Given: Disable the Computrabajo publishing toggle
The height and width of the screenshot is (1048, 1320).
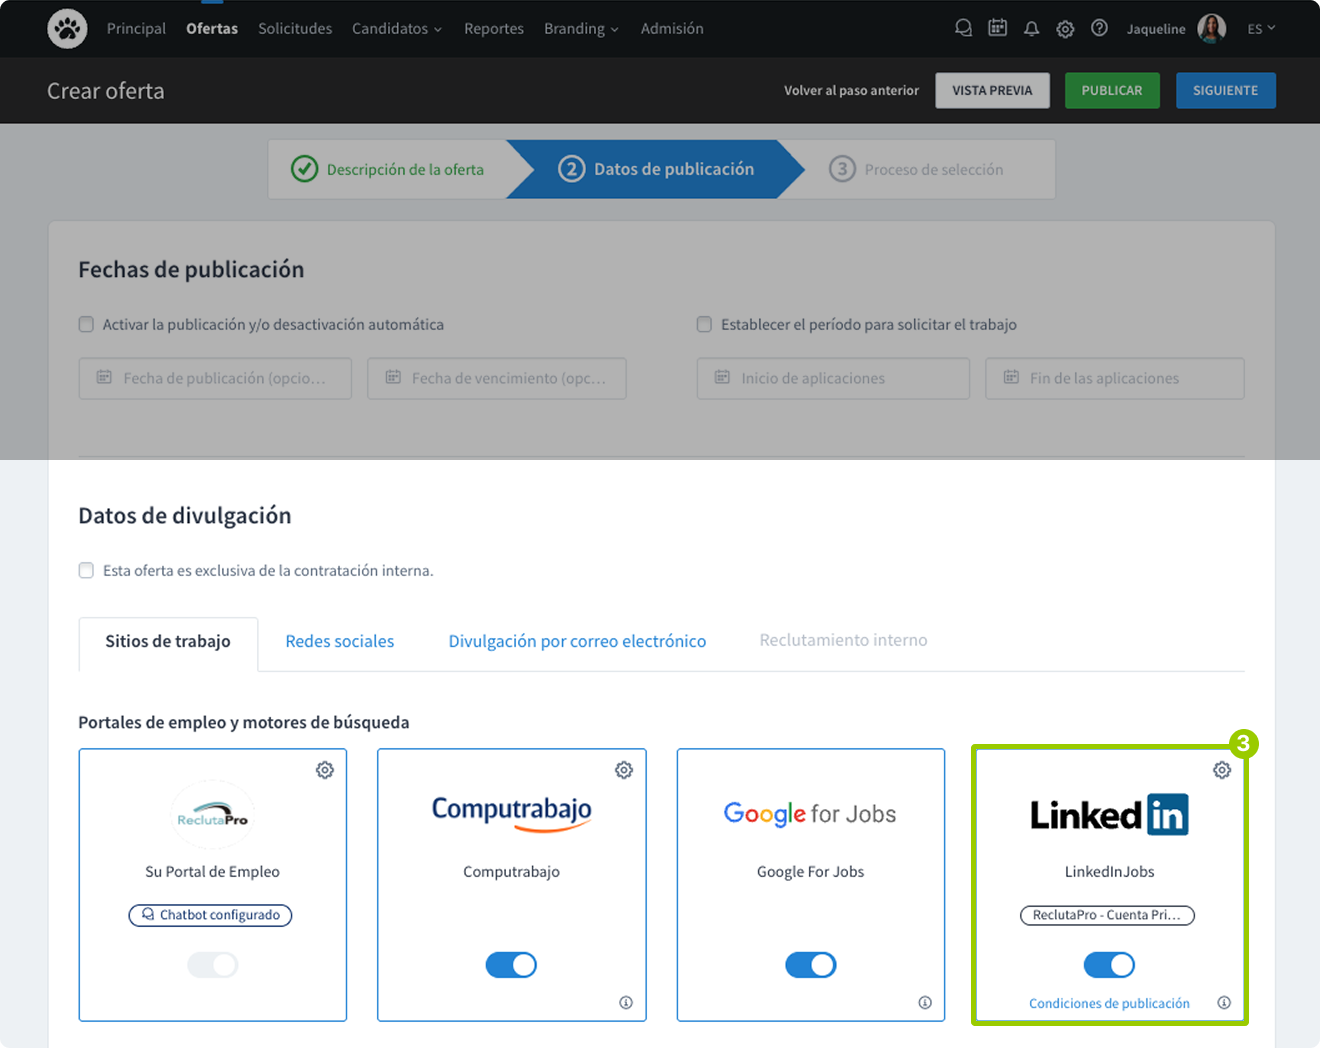Looking at the screenshot, I should 511,964.
